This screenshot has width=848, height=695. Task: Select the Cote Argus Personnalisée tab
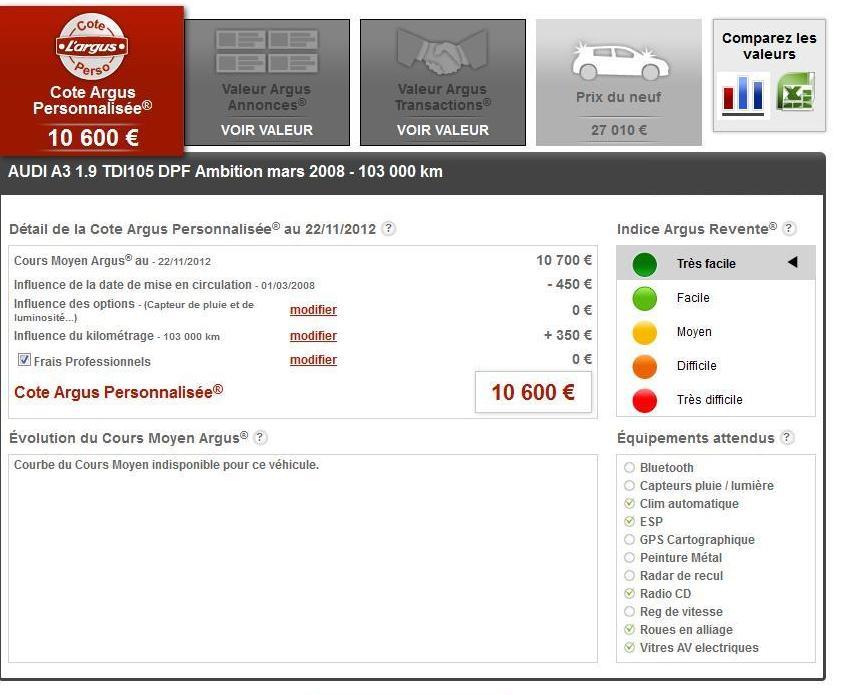92,81
